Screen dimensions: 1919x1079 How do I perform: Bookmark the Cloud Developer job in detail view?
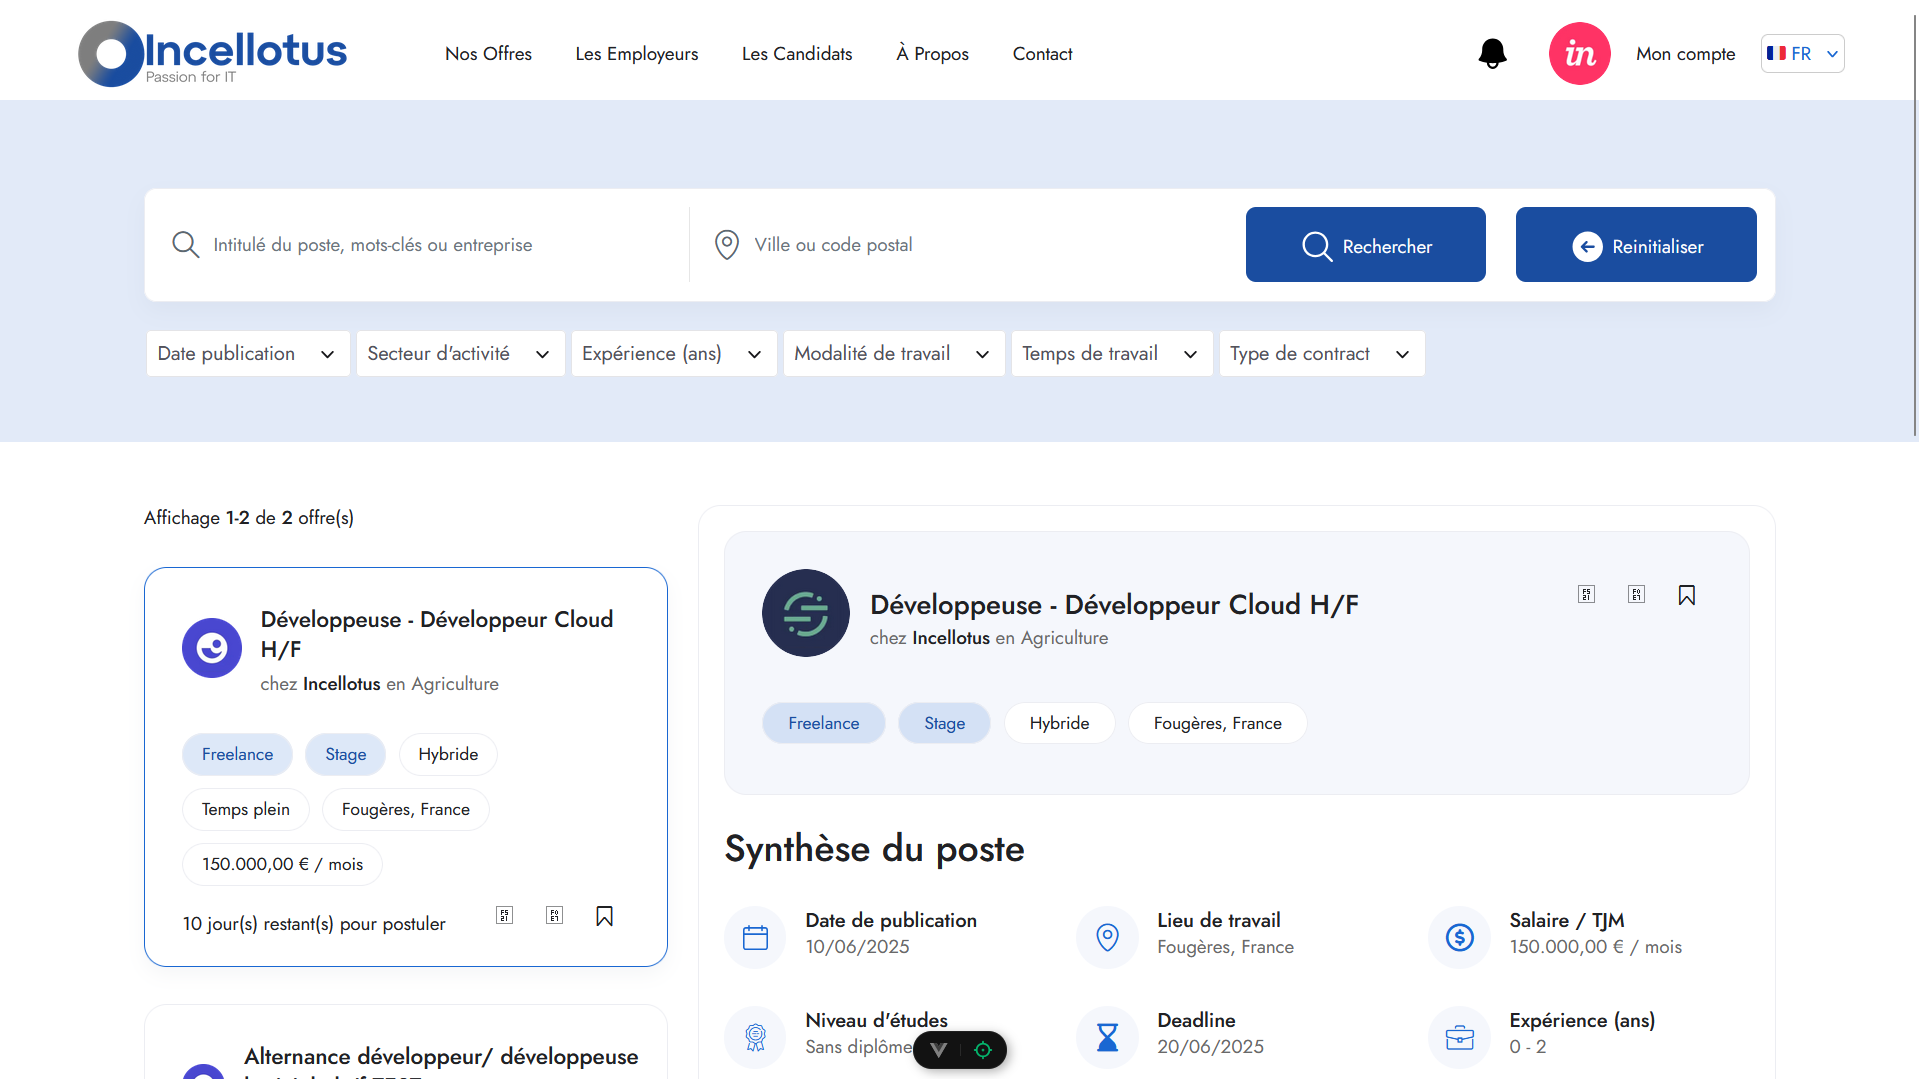click(1687, 594)
